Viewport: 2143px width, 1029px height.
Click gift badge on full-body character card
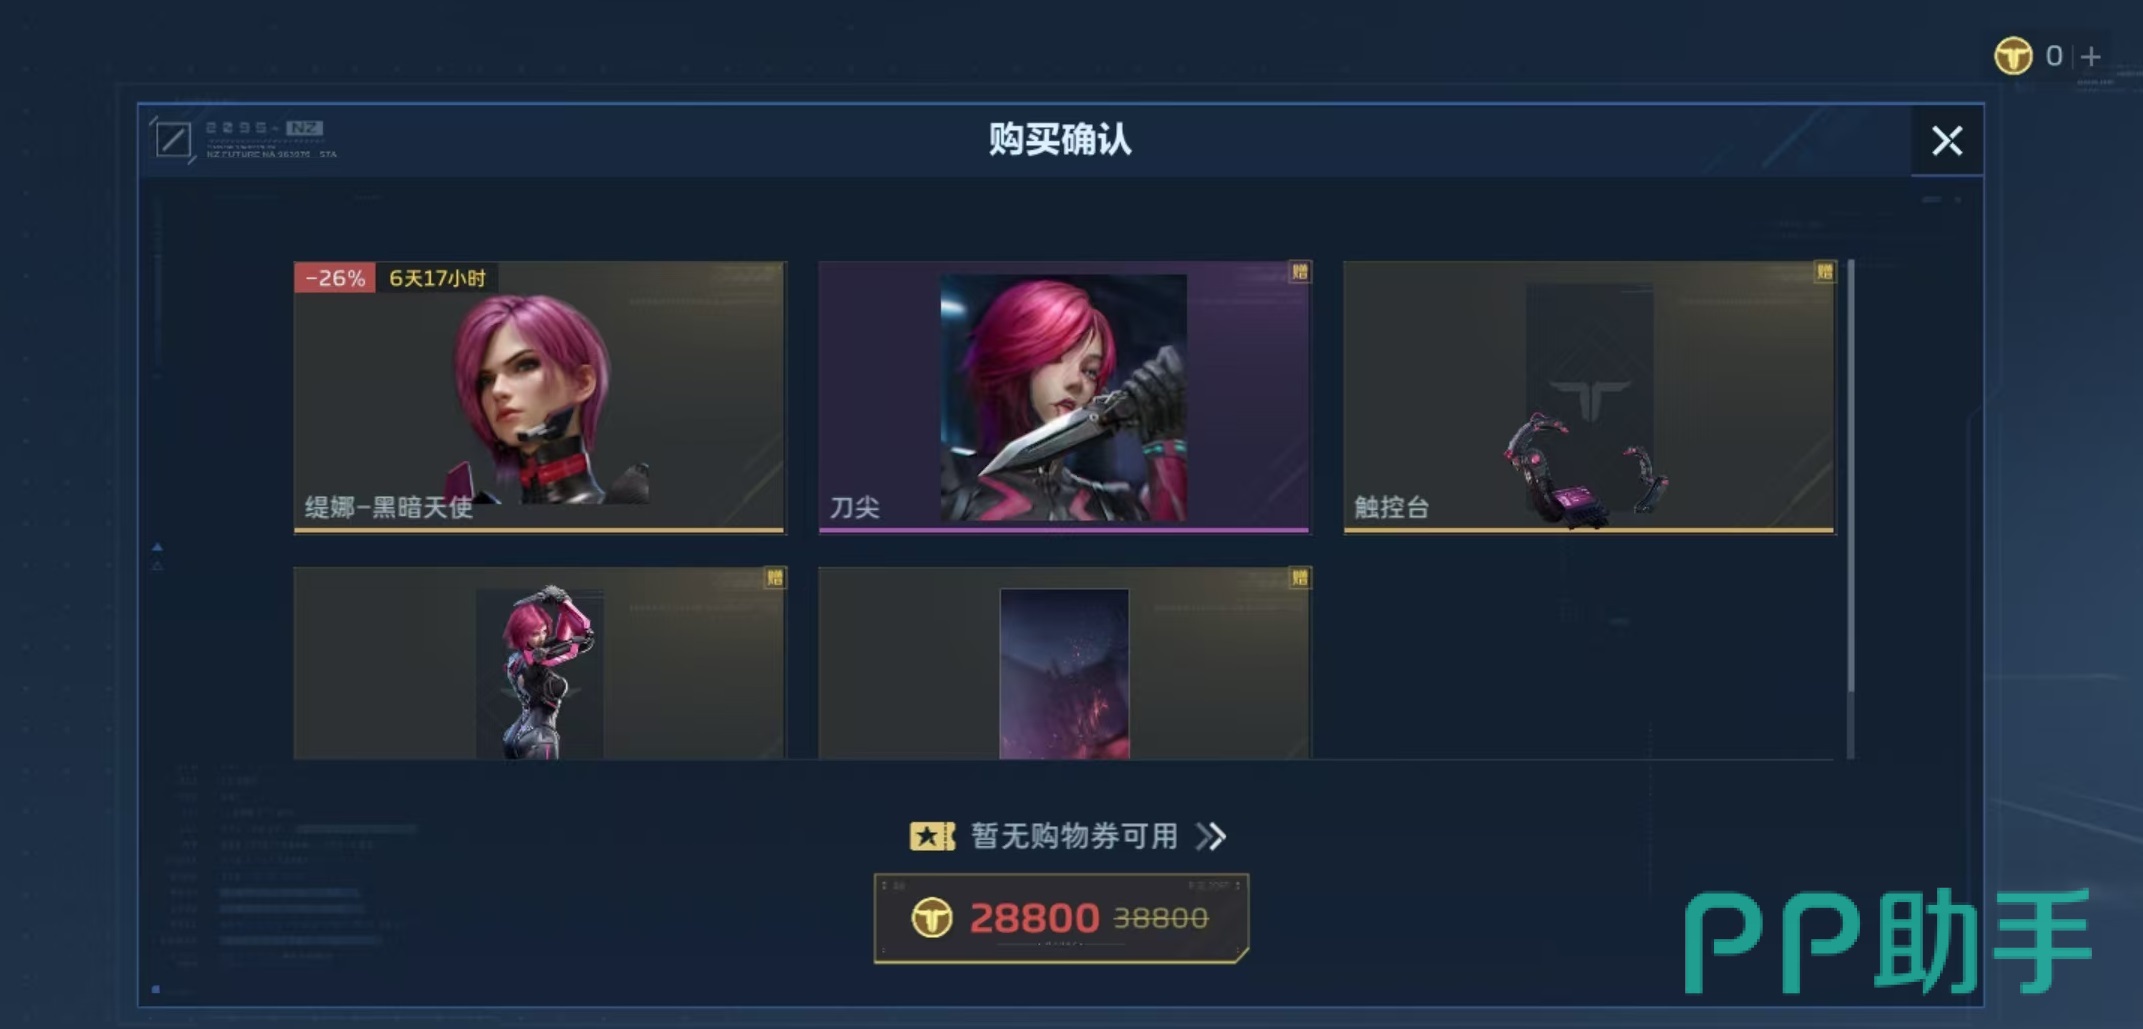tap(774, 578)
